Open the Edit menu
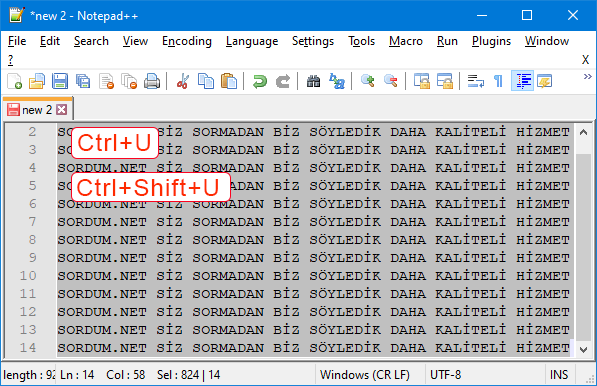The height and width of the screenshot is (386, 597). (50, 41)
